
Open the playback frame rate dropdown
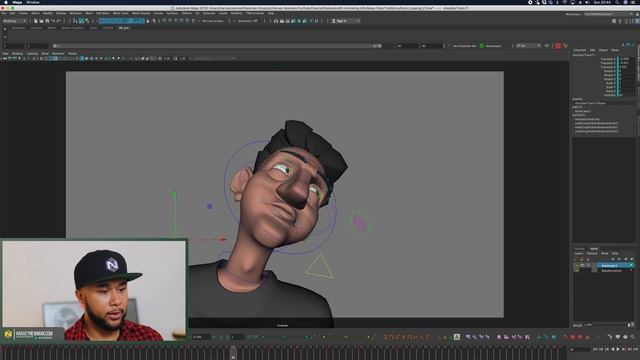click(x=528, y=46)
